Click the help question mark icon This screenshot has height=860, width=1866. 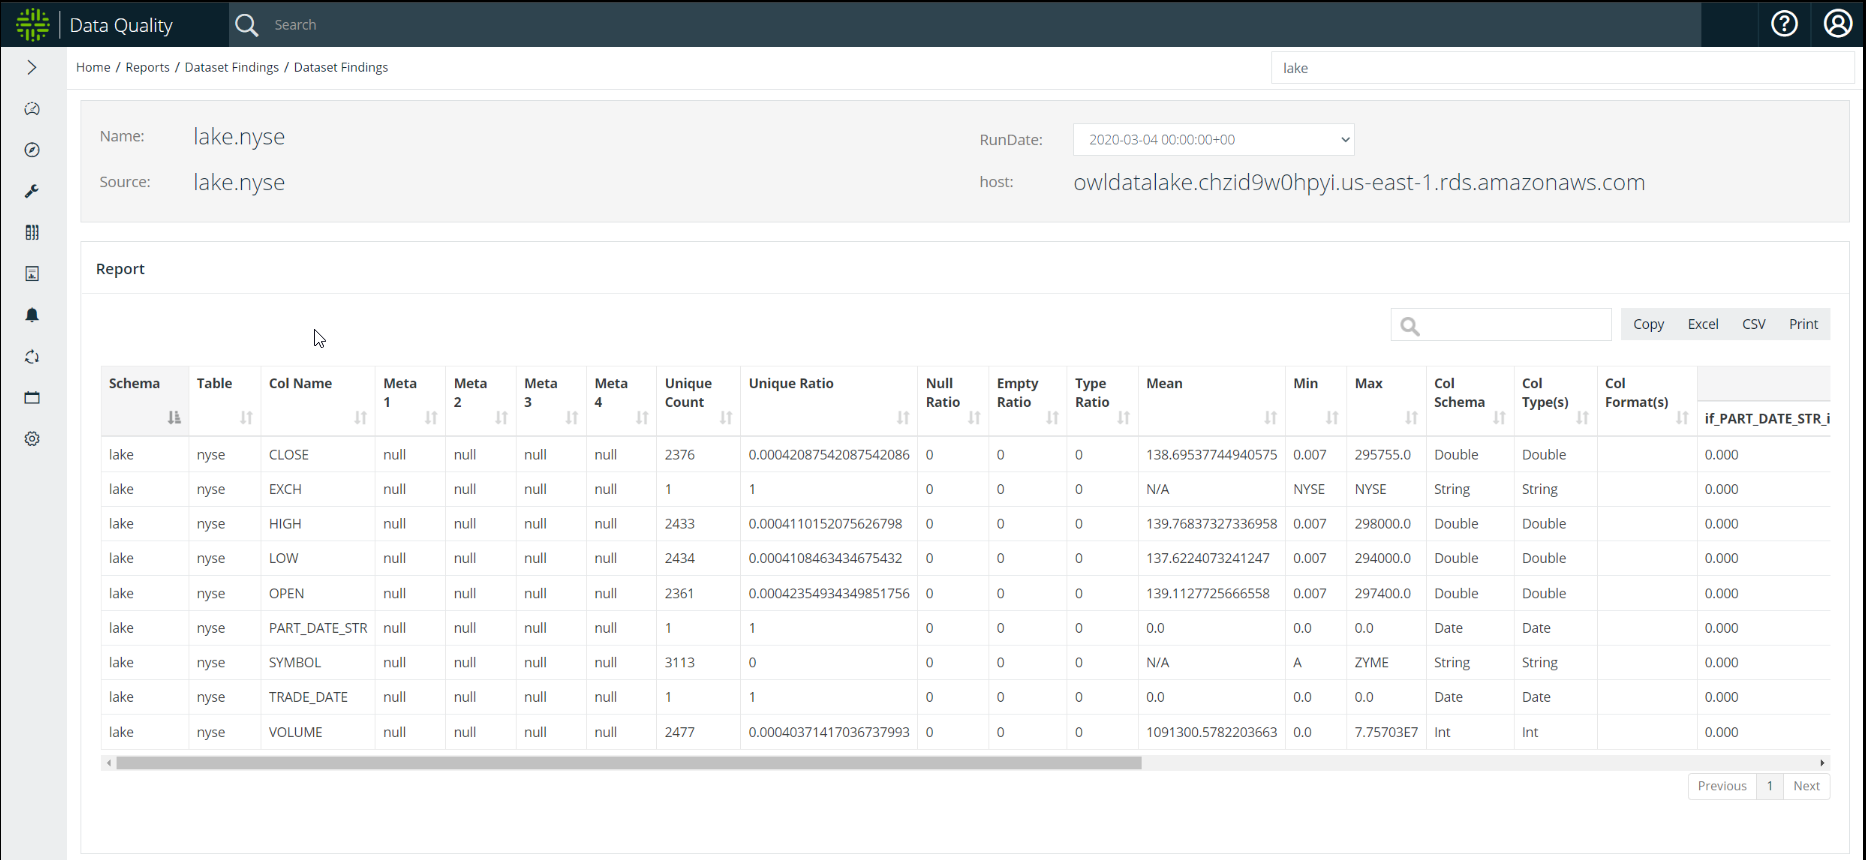click(1784, 24)
